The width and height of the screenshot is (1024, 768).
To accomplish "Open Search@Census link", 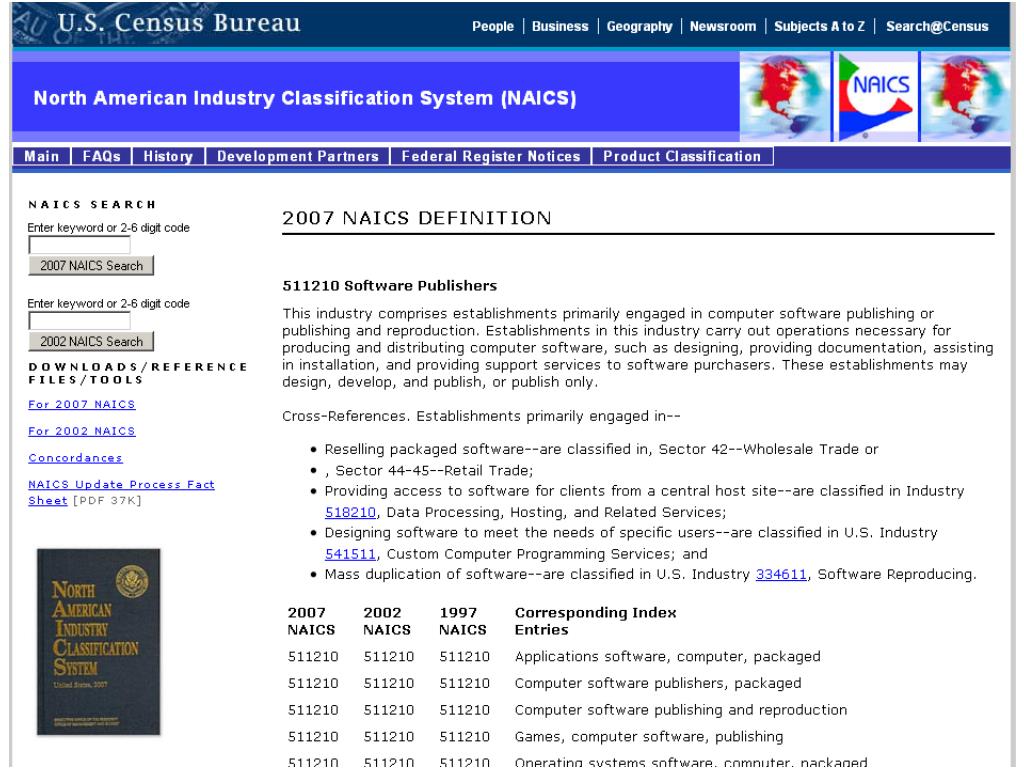I will 937,26.
